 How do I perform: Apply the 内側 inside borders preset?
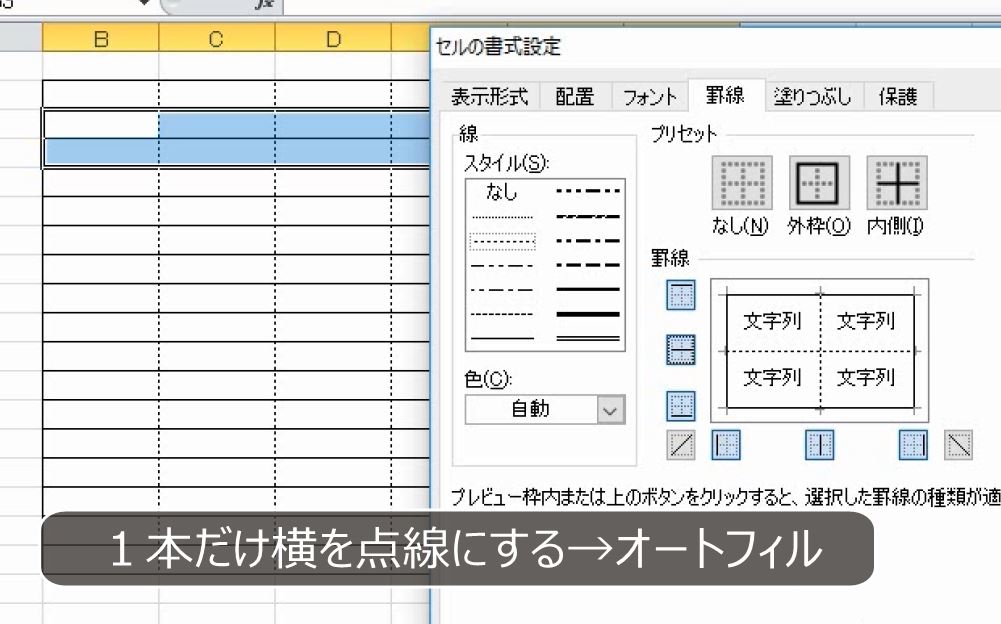pyautogui.click(x=899, y=184)
